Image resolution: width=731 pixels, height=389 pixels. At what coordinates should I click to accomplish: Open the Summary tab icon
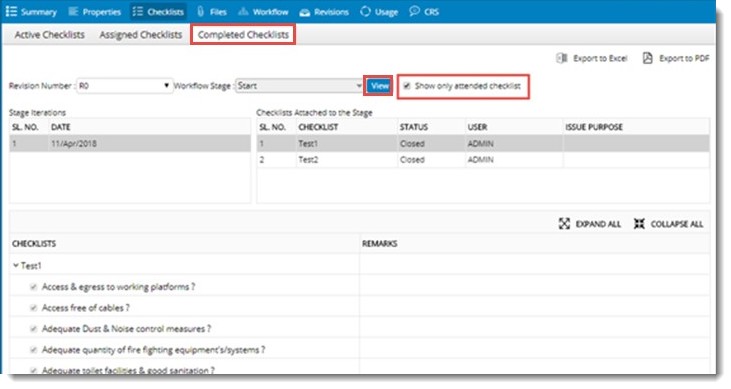point(11,12)
